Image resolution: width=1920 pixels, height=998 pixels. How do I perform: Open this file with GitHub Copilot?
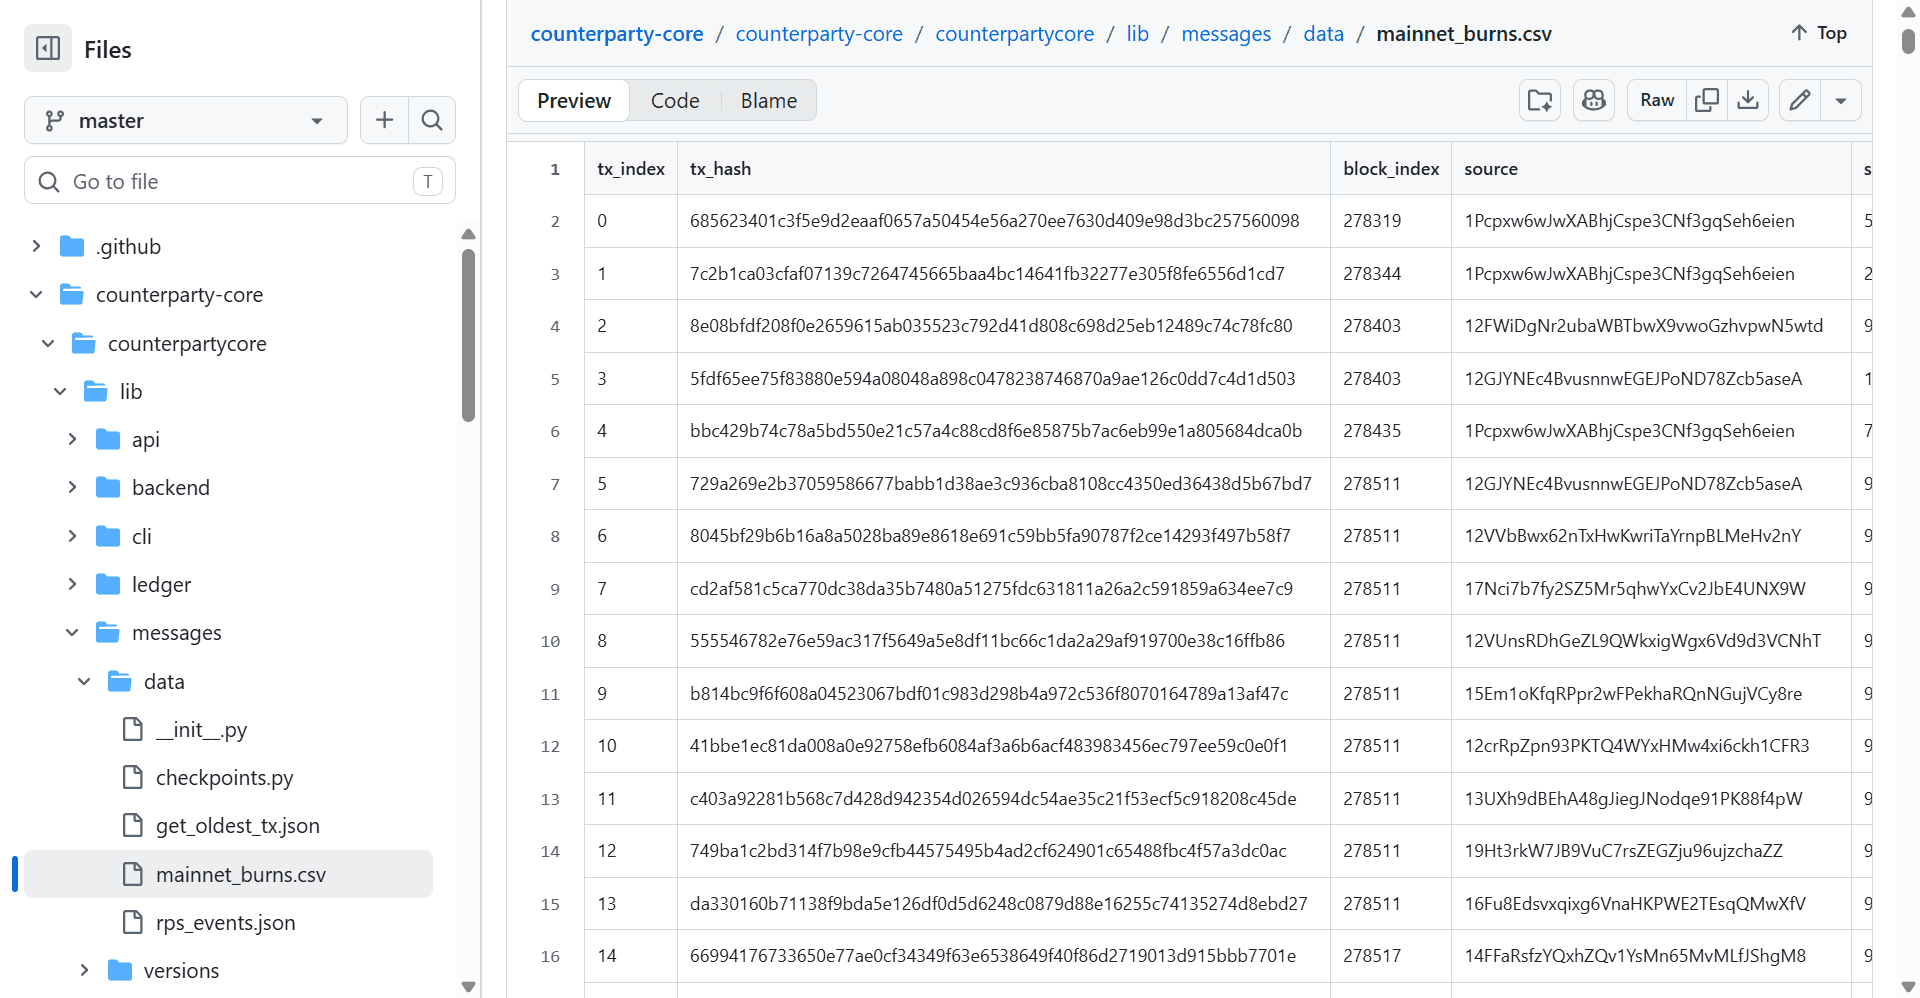click(1593, 100)
